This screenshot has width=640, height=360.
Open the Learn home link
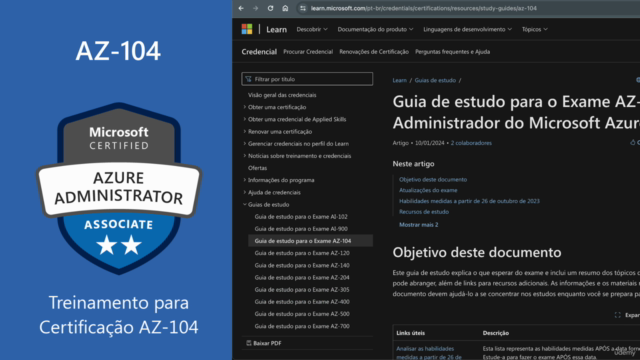click(276, 29)
